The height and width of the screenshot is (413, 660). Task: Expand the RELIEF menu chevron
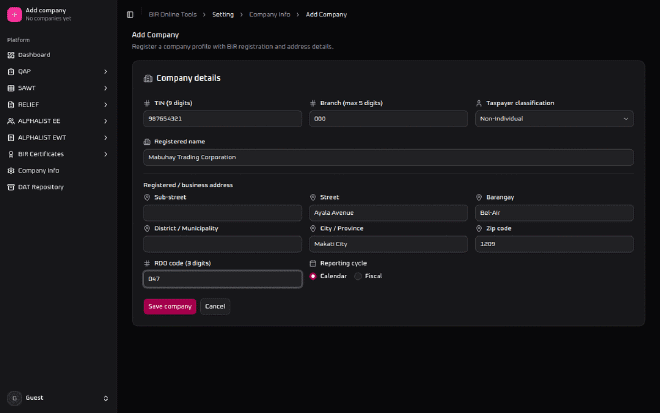tap(106, 104)
